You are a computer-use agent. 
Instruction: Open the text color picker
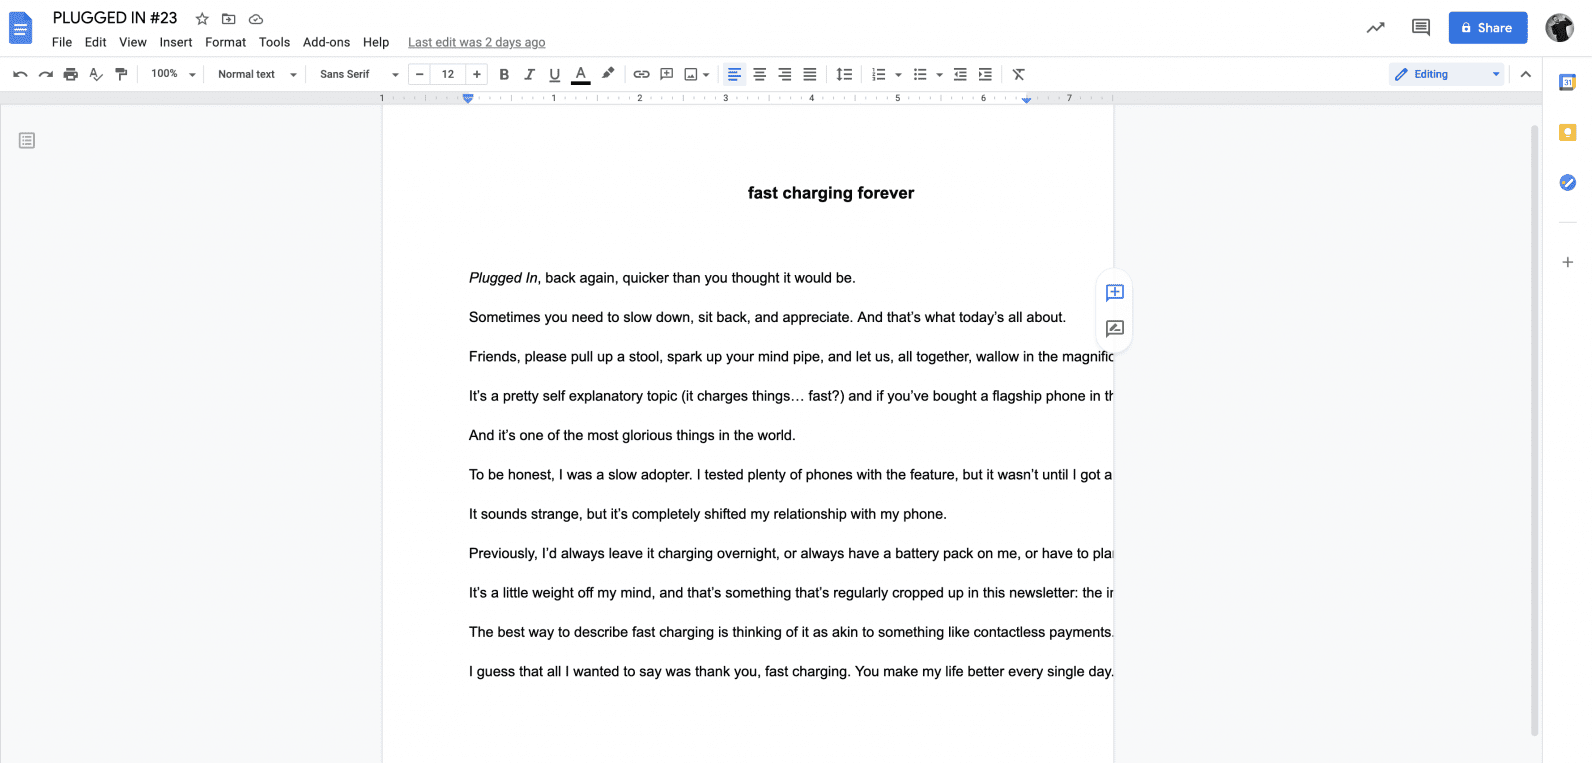coord(580,74)
